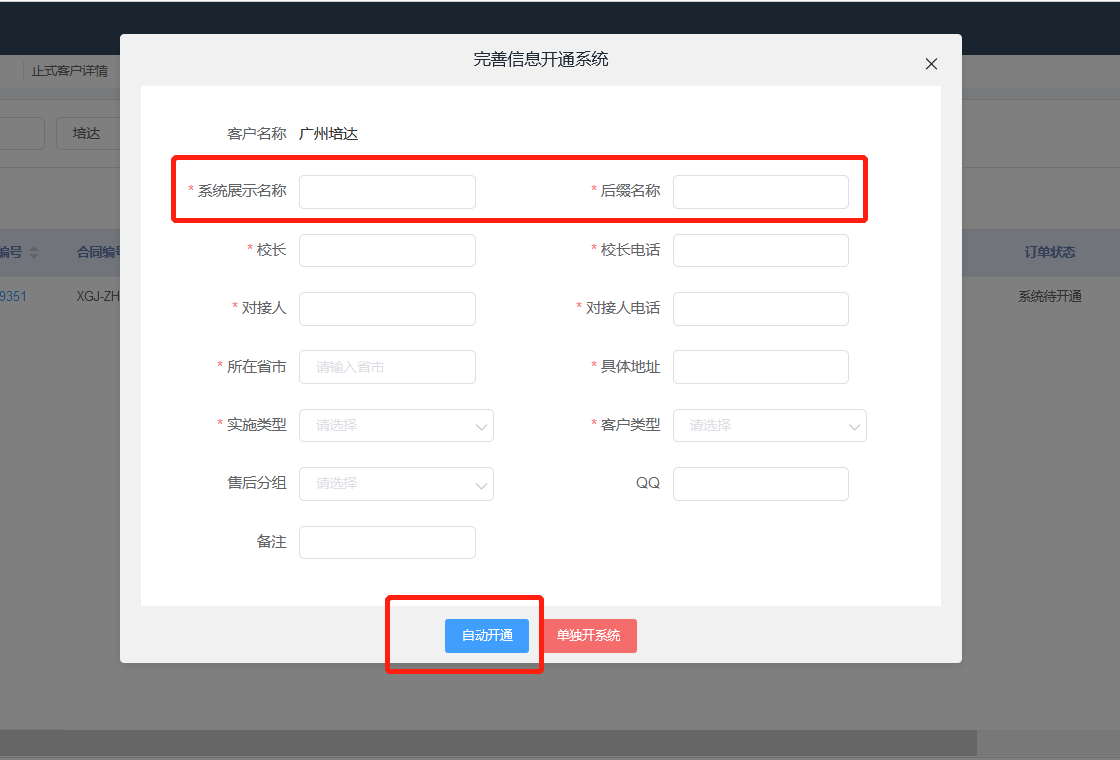
Task: Click the QQ input field
Action: point(761,484)
